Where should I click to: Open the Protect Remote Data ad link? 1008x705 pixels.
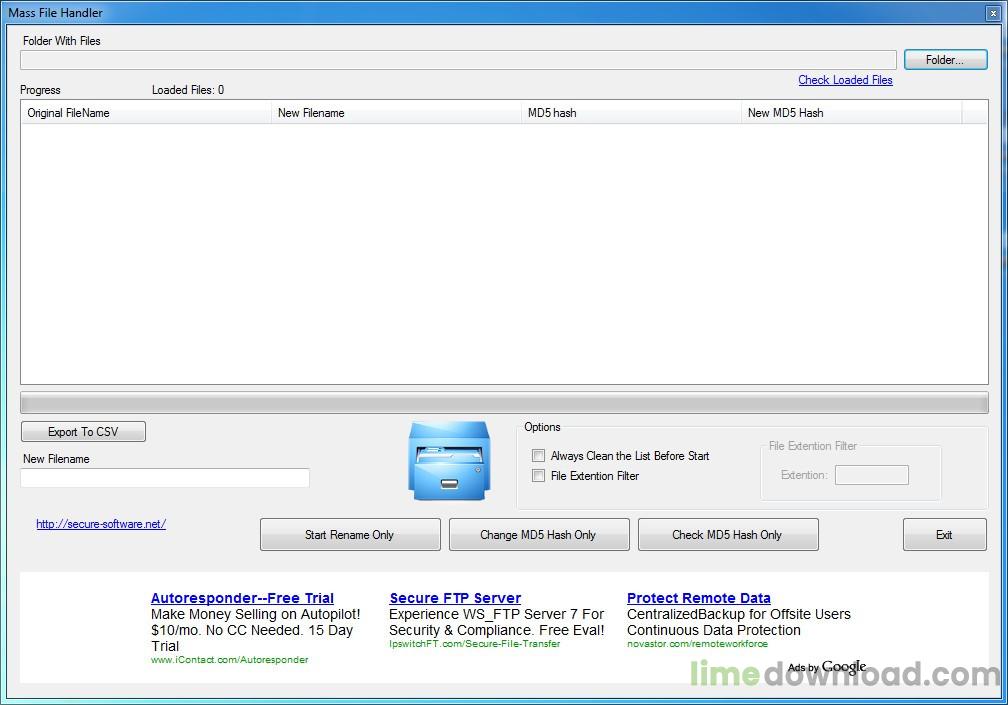(x=699, y=598)
